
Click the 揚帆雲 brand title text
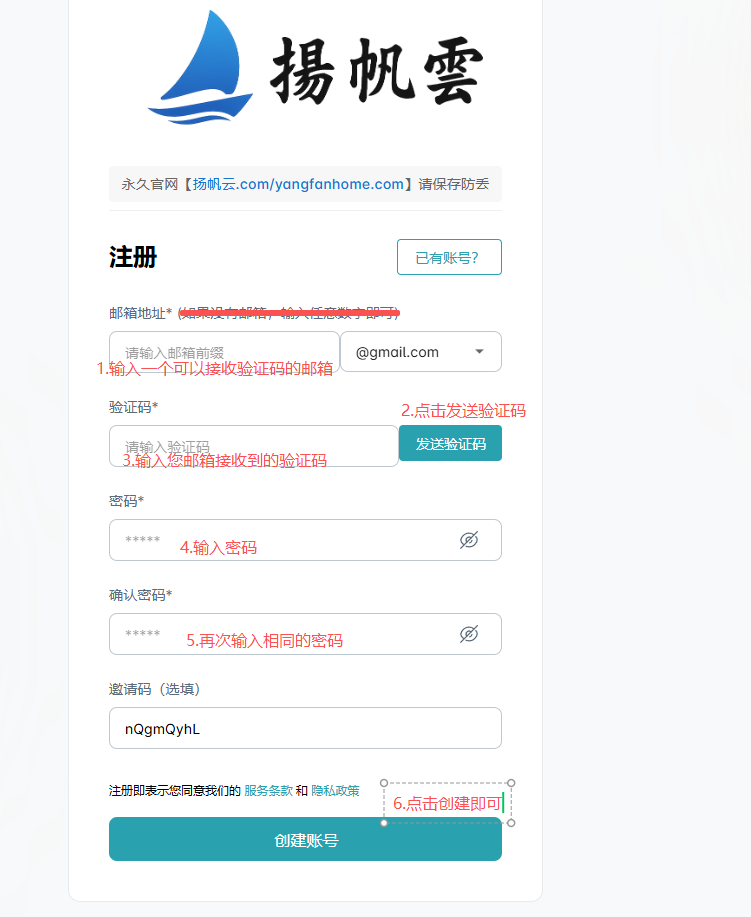click(x=377, y=71)
